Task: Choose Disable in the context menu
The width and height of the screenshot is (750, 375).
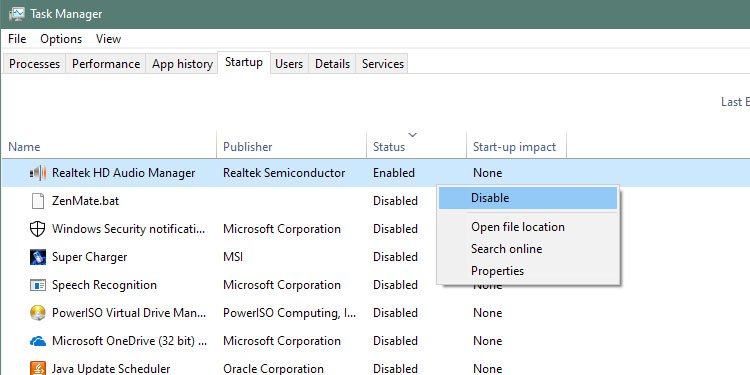Action: click(x=528, y=198)
